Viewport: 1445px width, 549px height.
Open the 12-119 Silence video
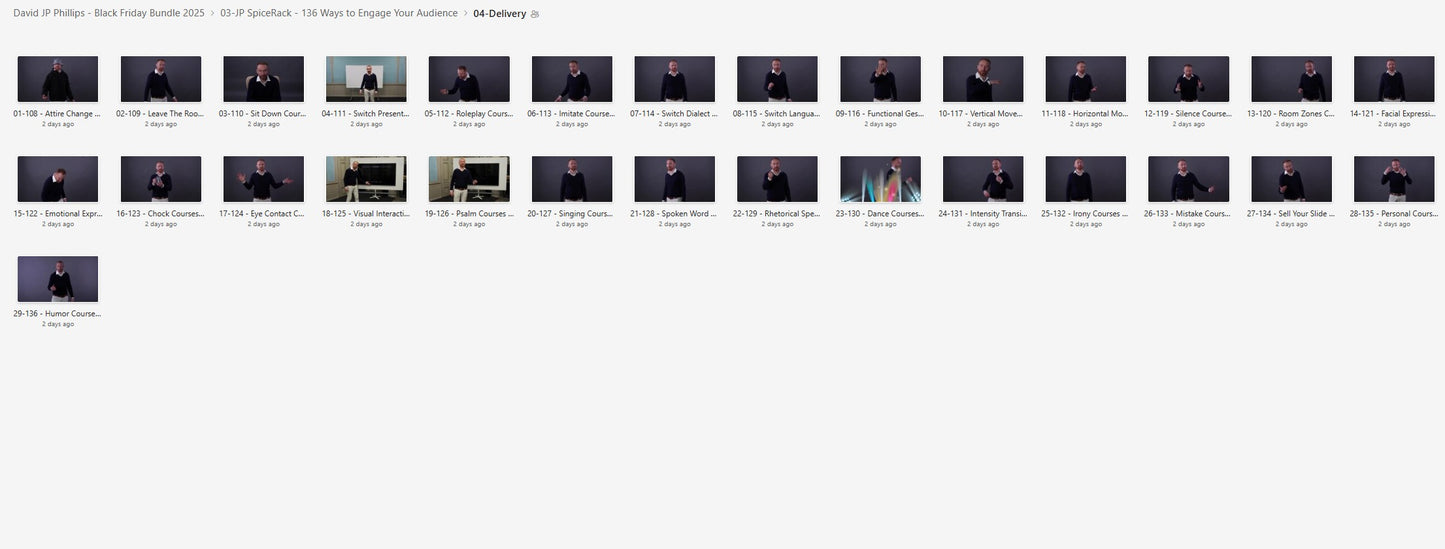tap(1189, 79)
